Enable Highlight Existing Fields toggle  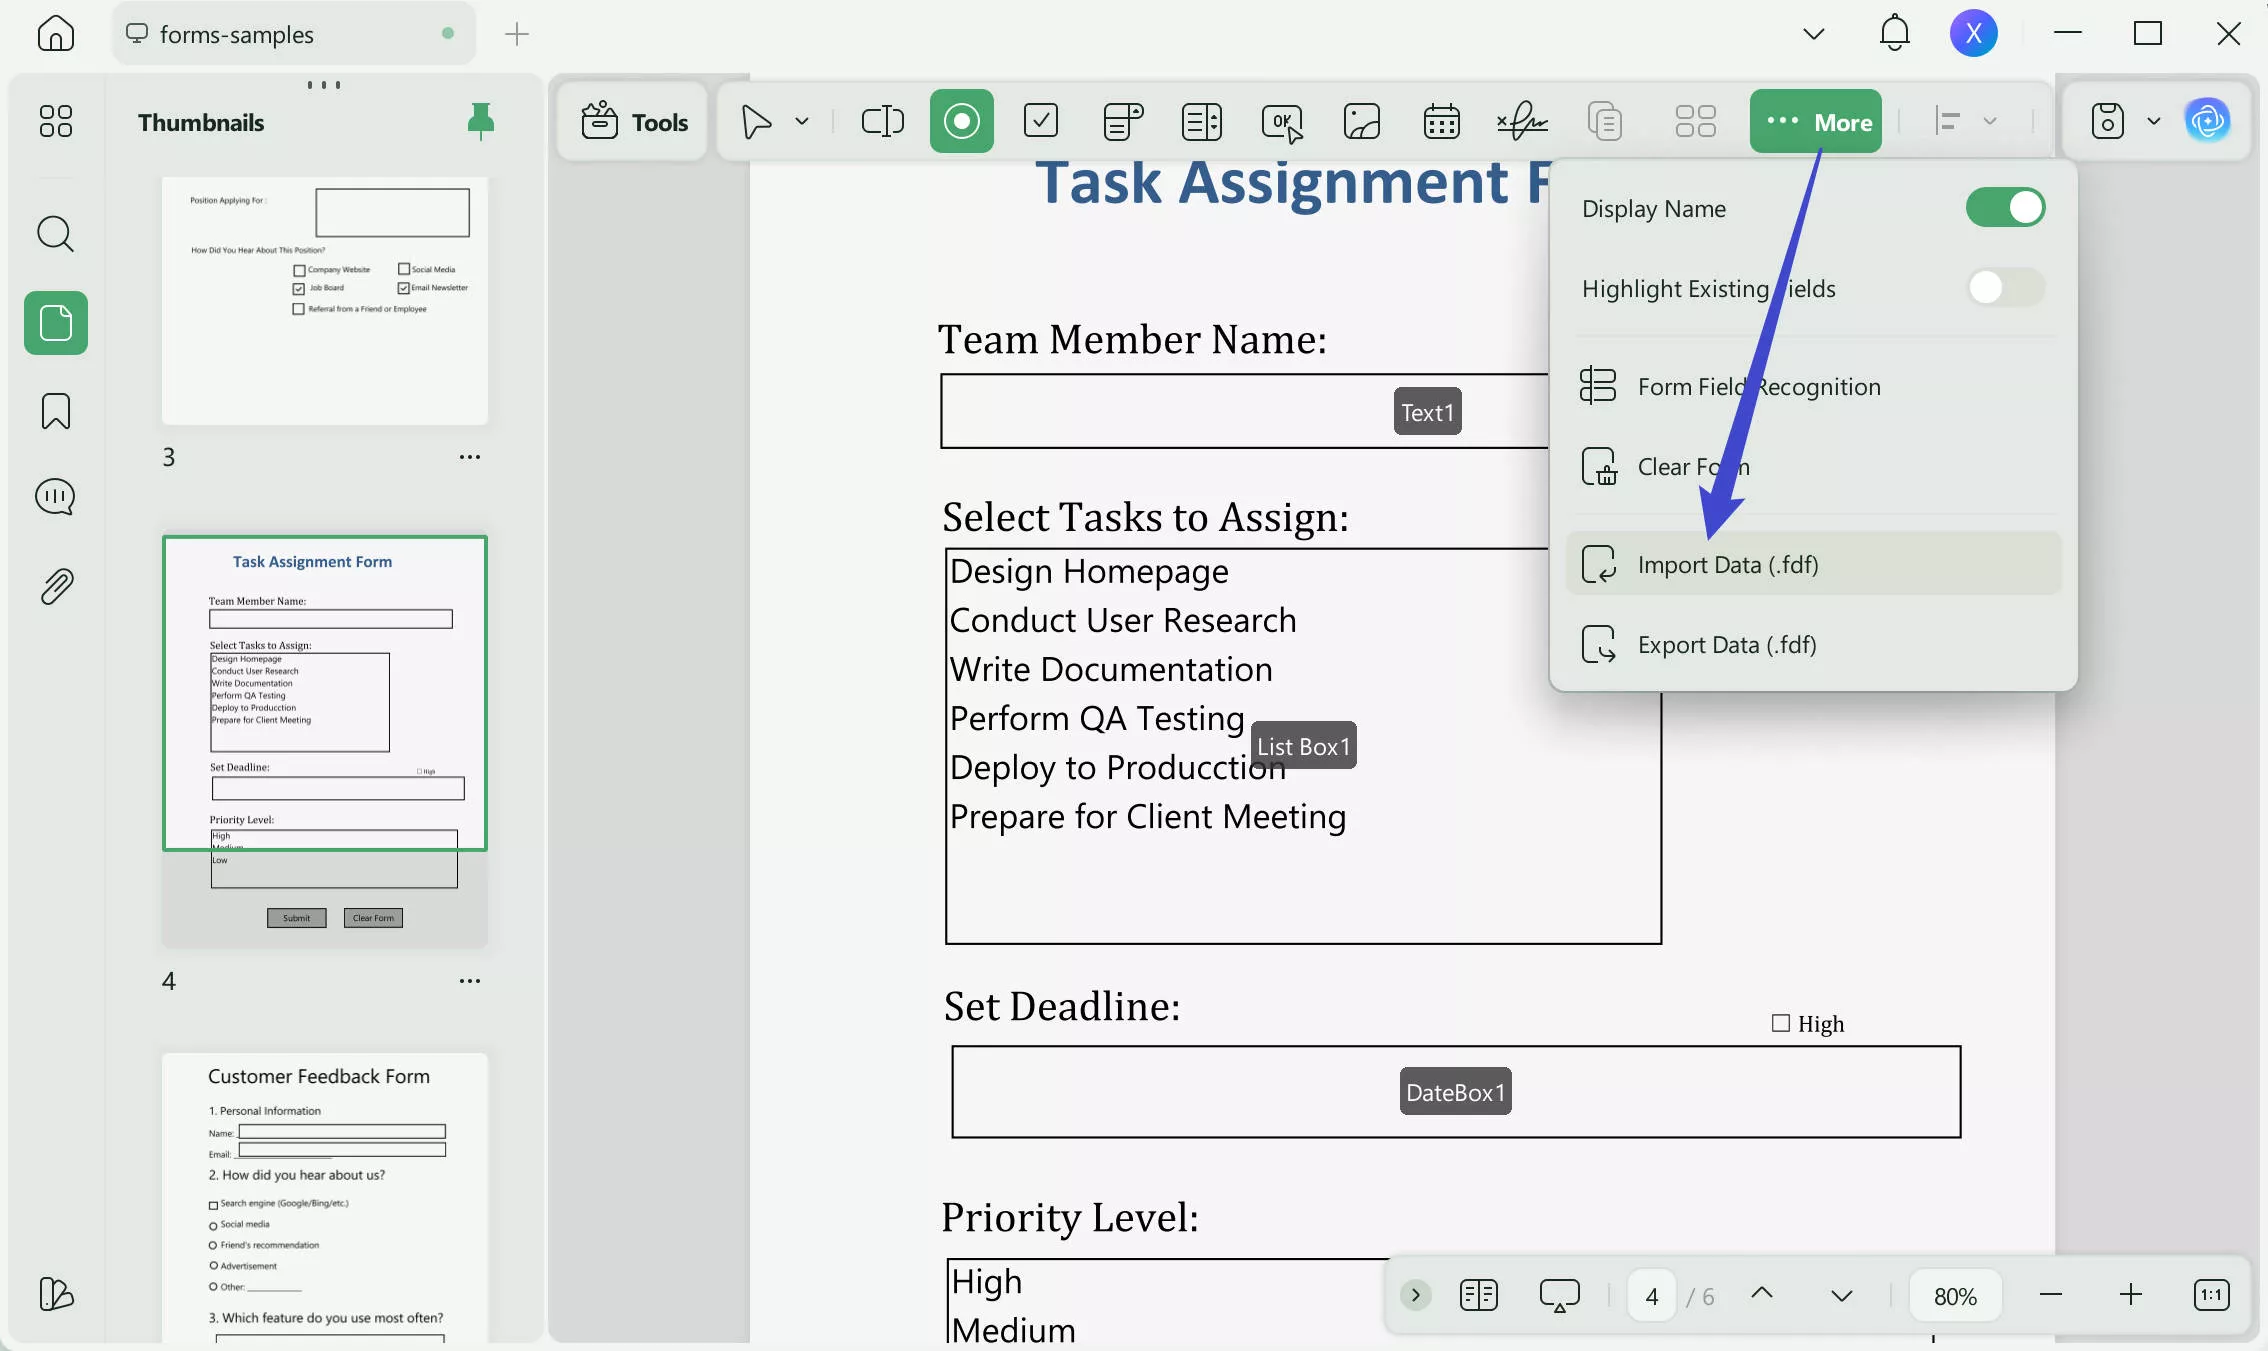tap(2004, 288)
